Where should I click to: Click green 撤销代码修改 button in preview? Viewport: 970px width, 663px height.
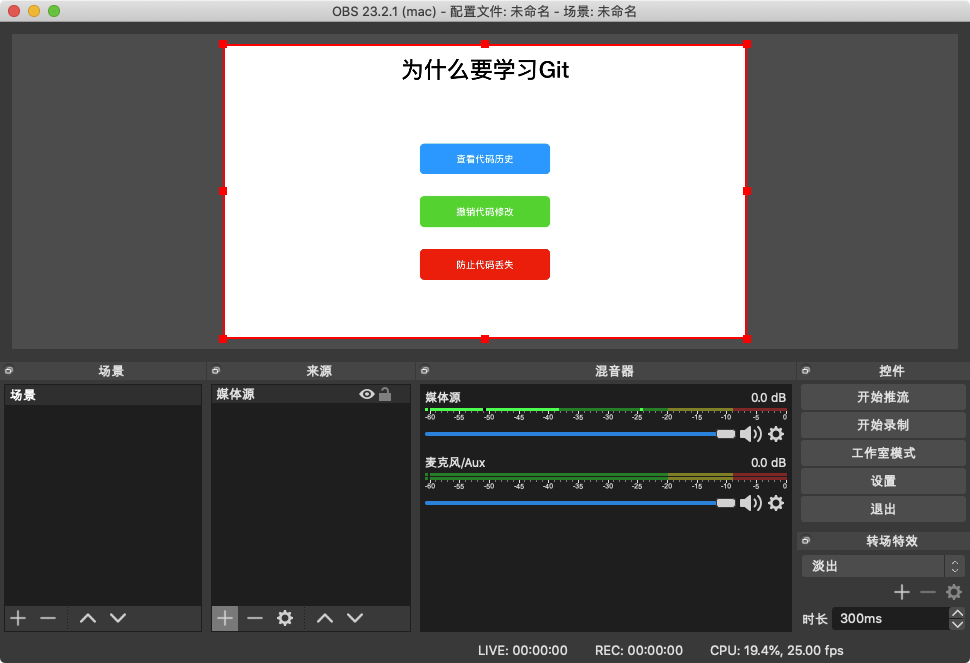coord(484,212)
